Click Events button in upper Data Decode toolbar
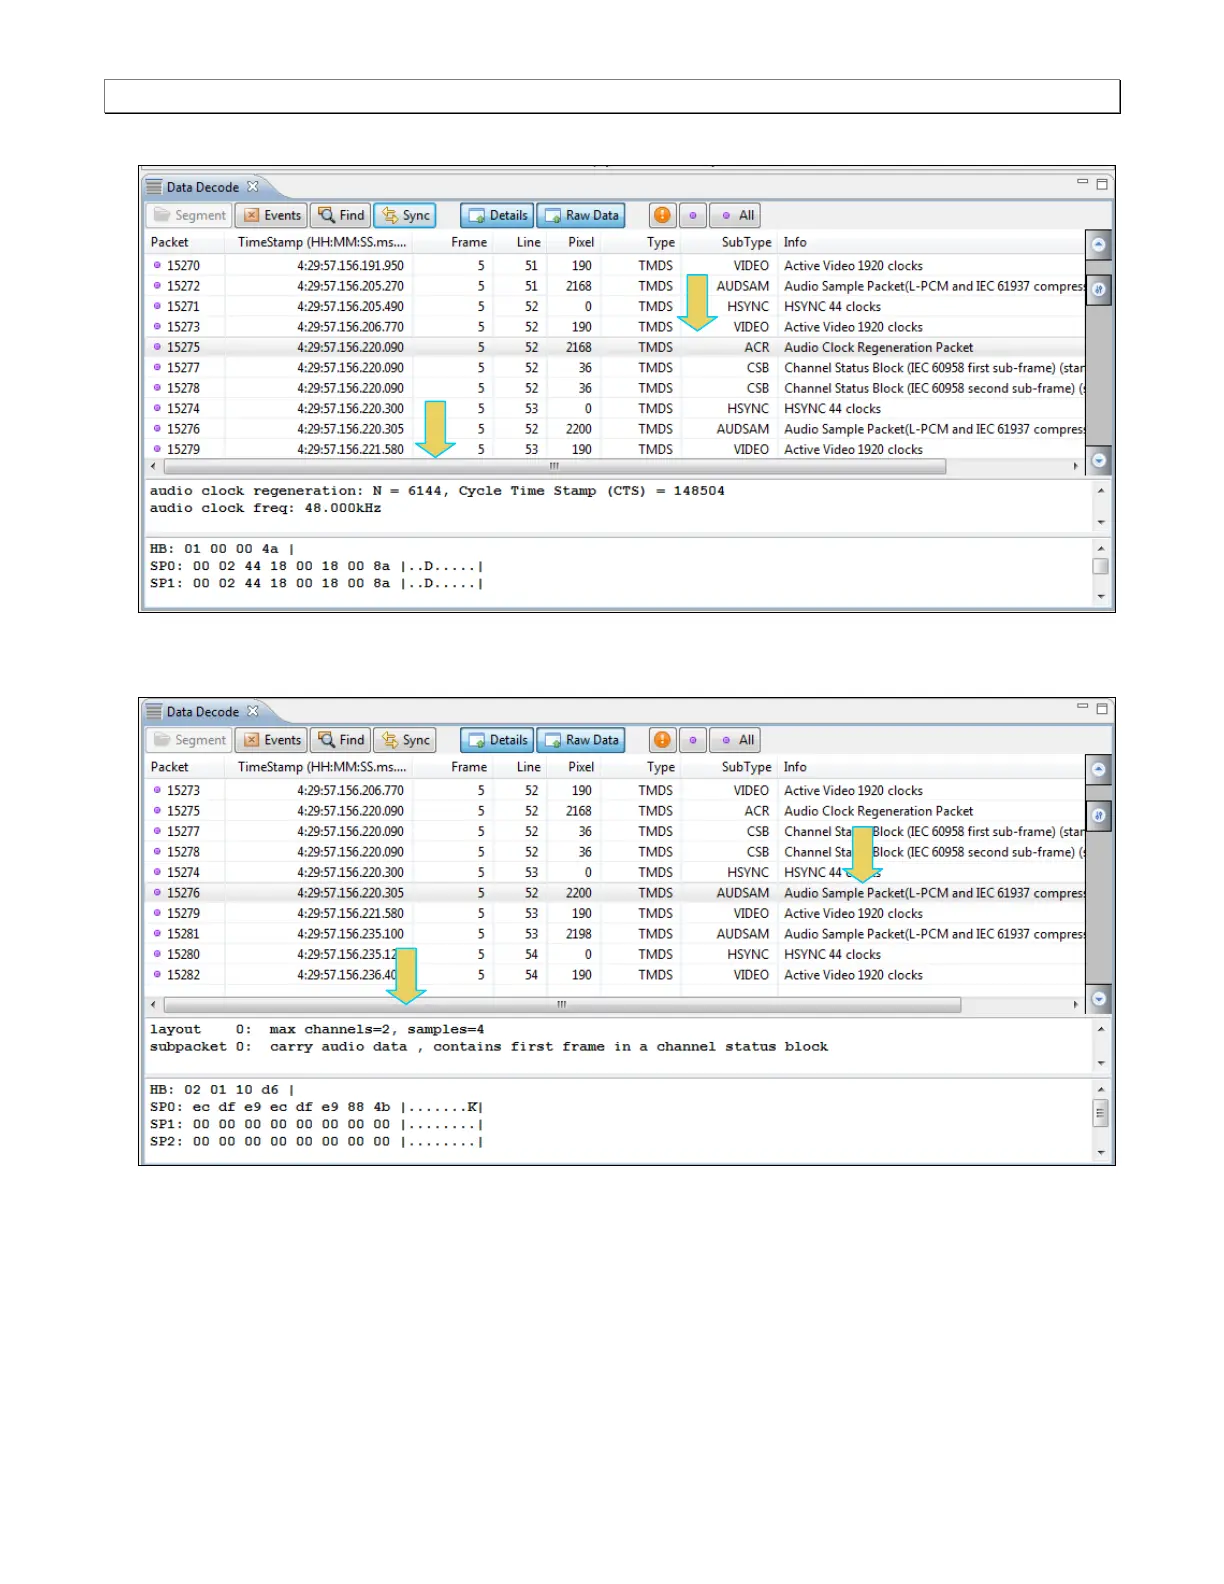This screenshot has width=1224, height=1584. [272, 215]
